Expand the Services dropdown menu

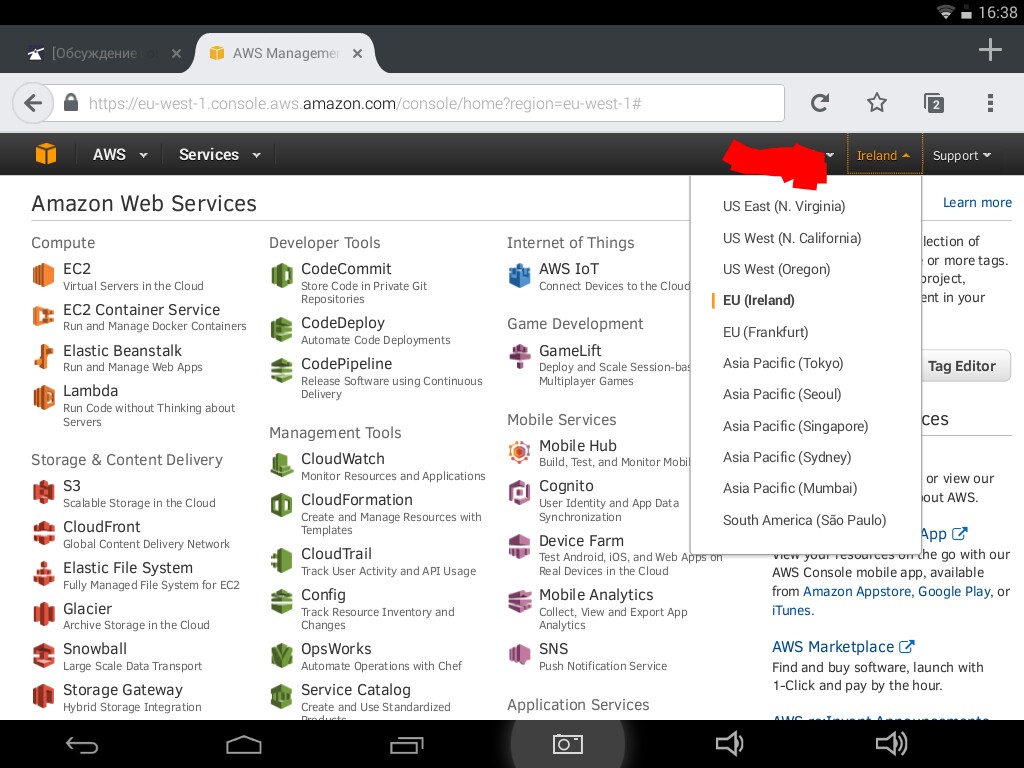[219, 155]
